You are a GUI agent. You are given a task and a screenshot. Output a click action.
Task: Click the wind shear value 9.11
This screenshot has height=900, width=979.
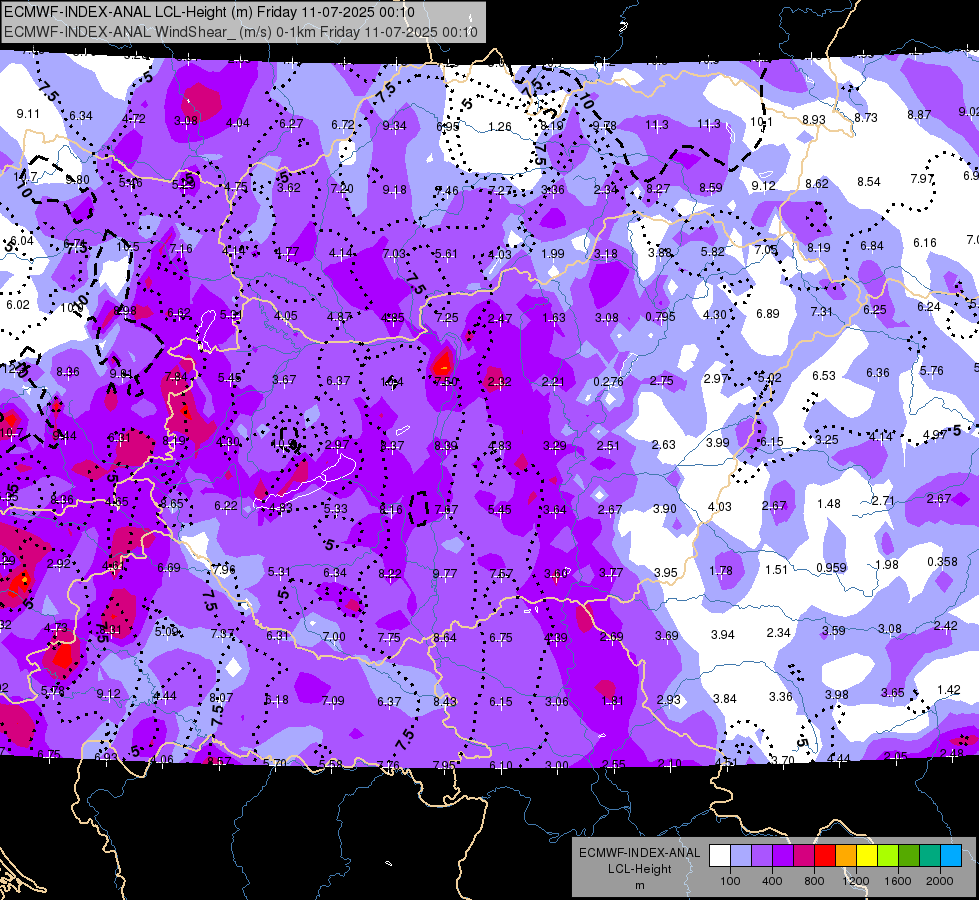[x=28, y=114]
